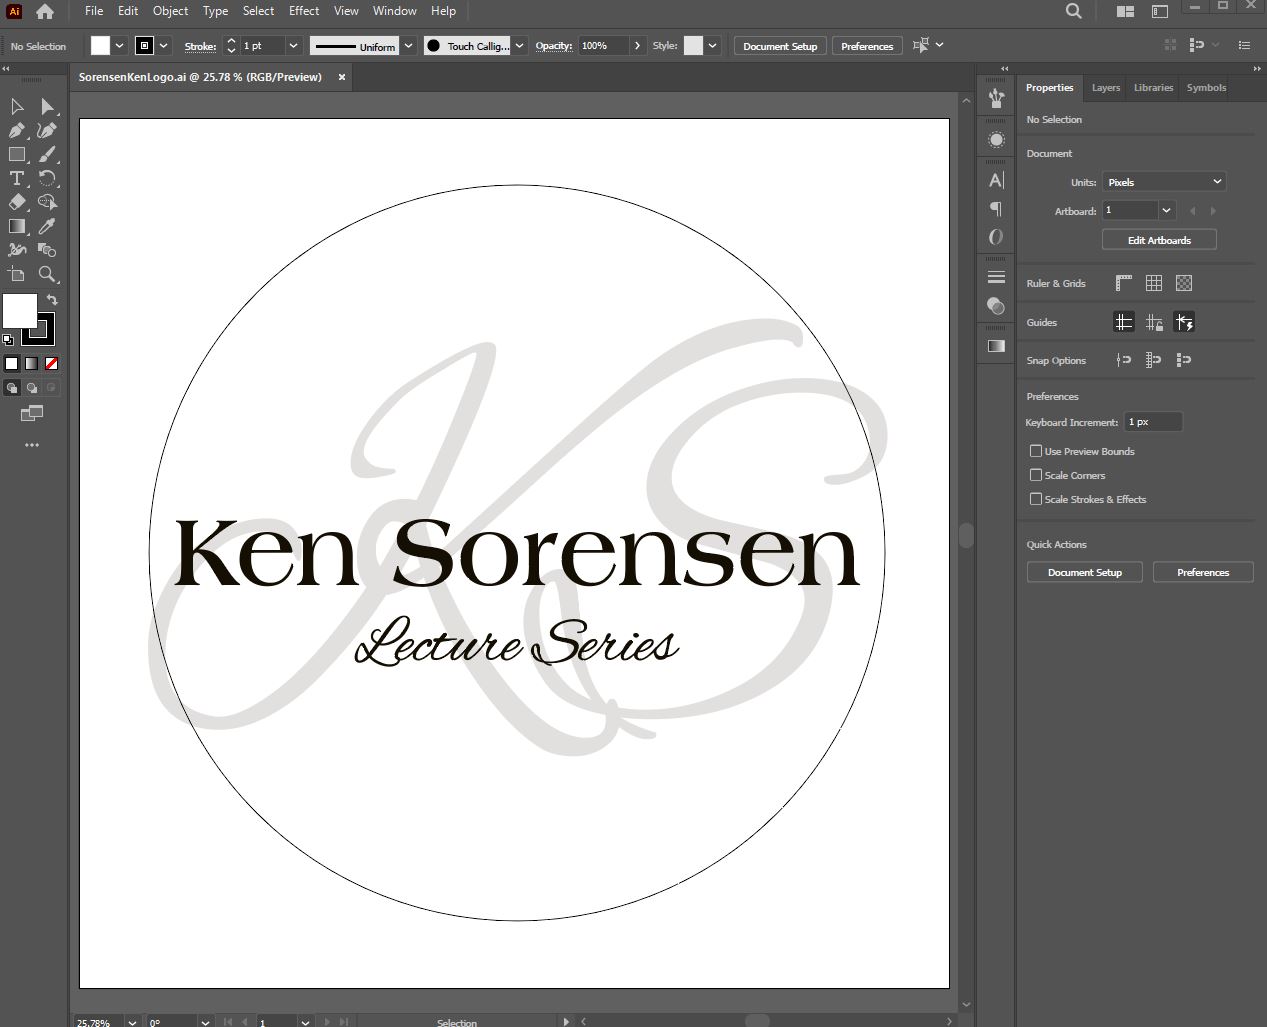The height and width of the screenshot is (1027, 1267).
Task: Open the File menu
Action: [94, 11]
